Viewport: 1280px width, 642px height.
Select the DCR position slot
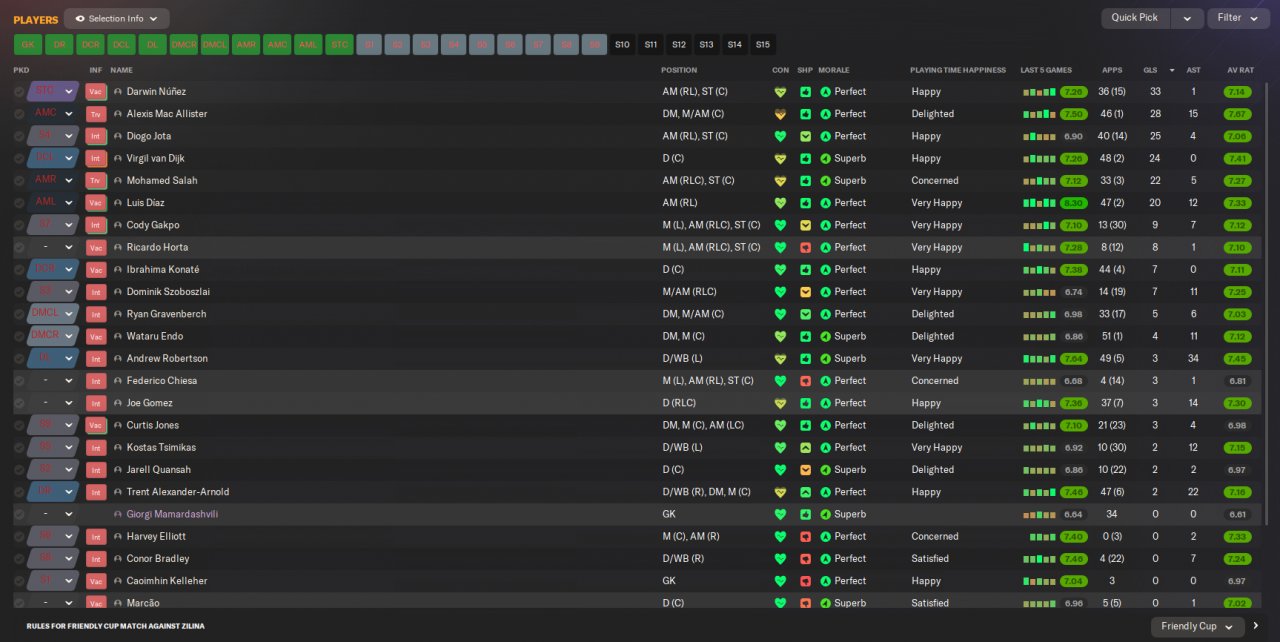coord(90,44)
